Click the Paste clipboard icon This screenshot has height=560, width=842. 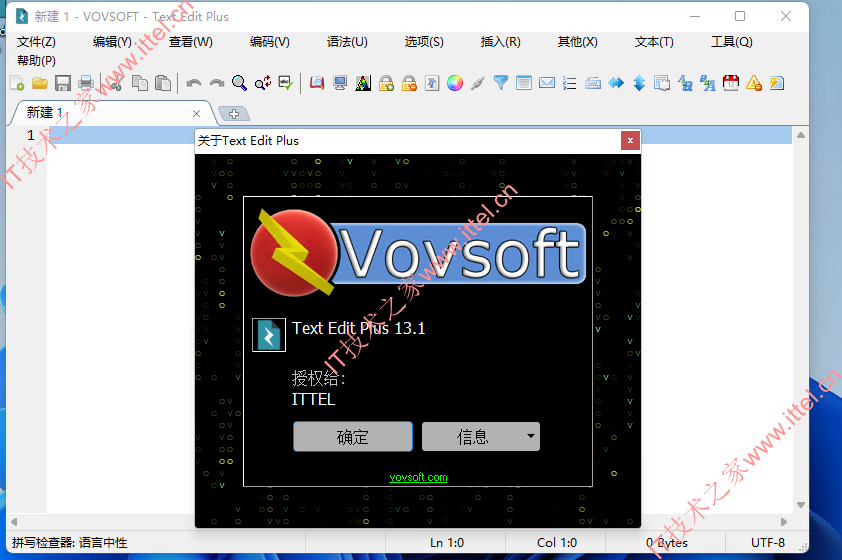click(163, 83)
